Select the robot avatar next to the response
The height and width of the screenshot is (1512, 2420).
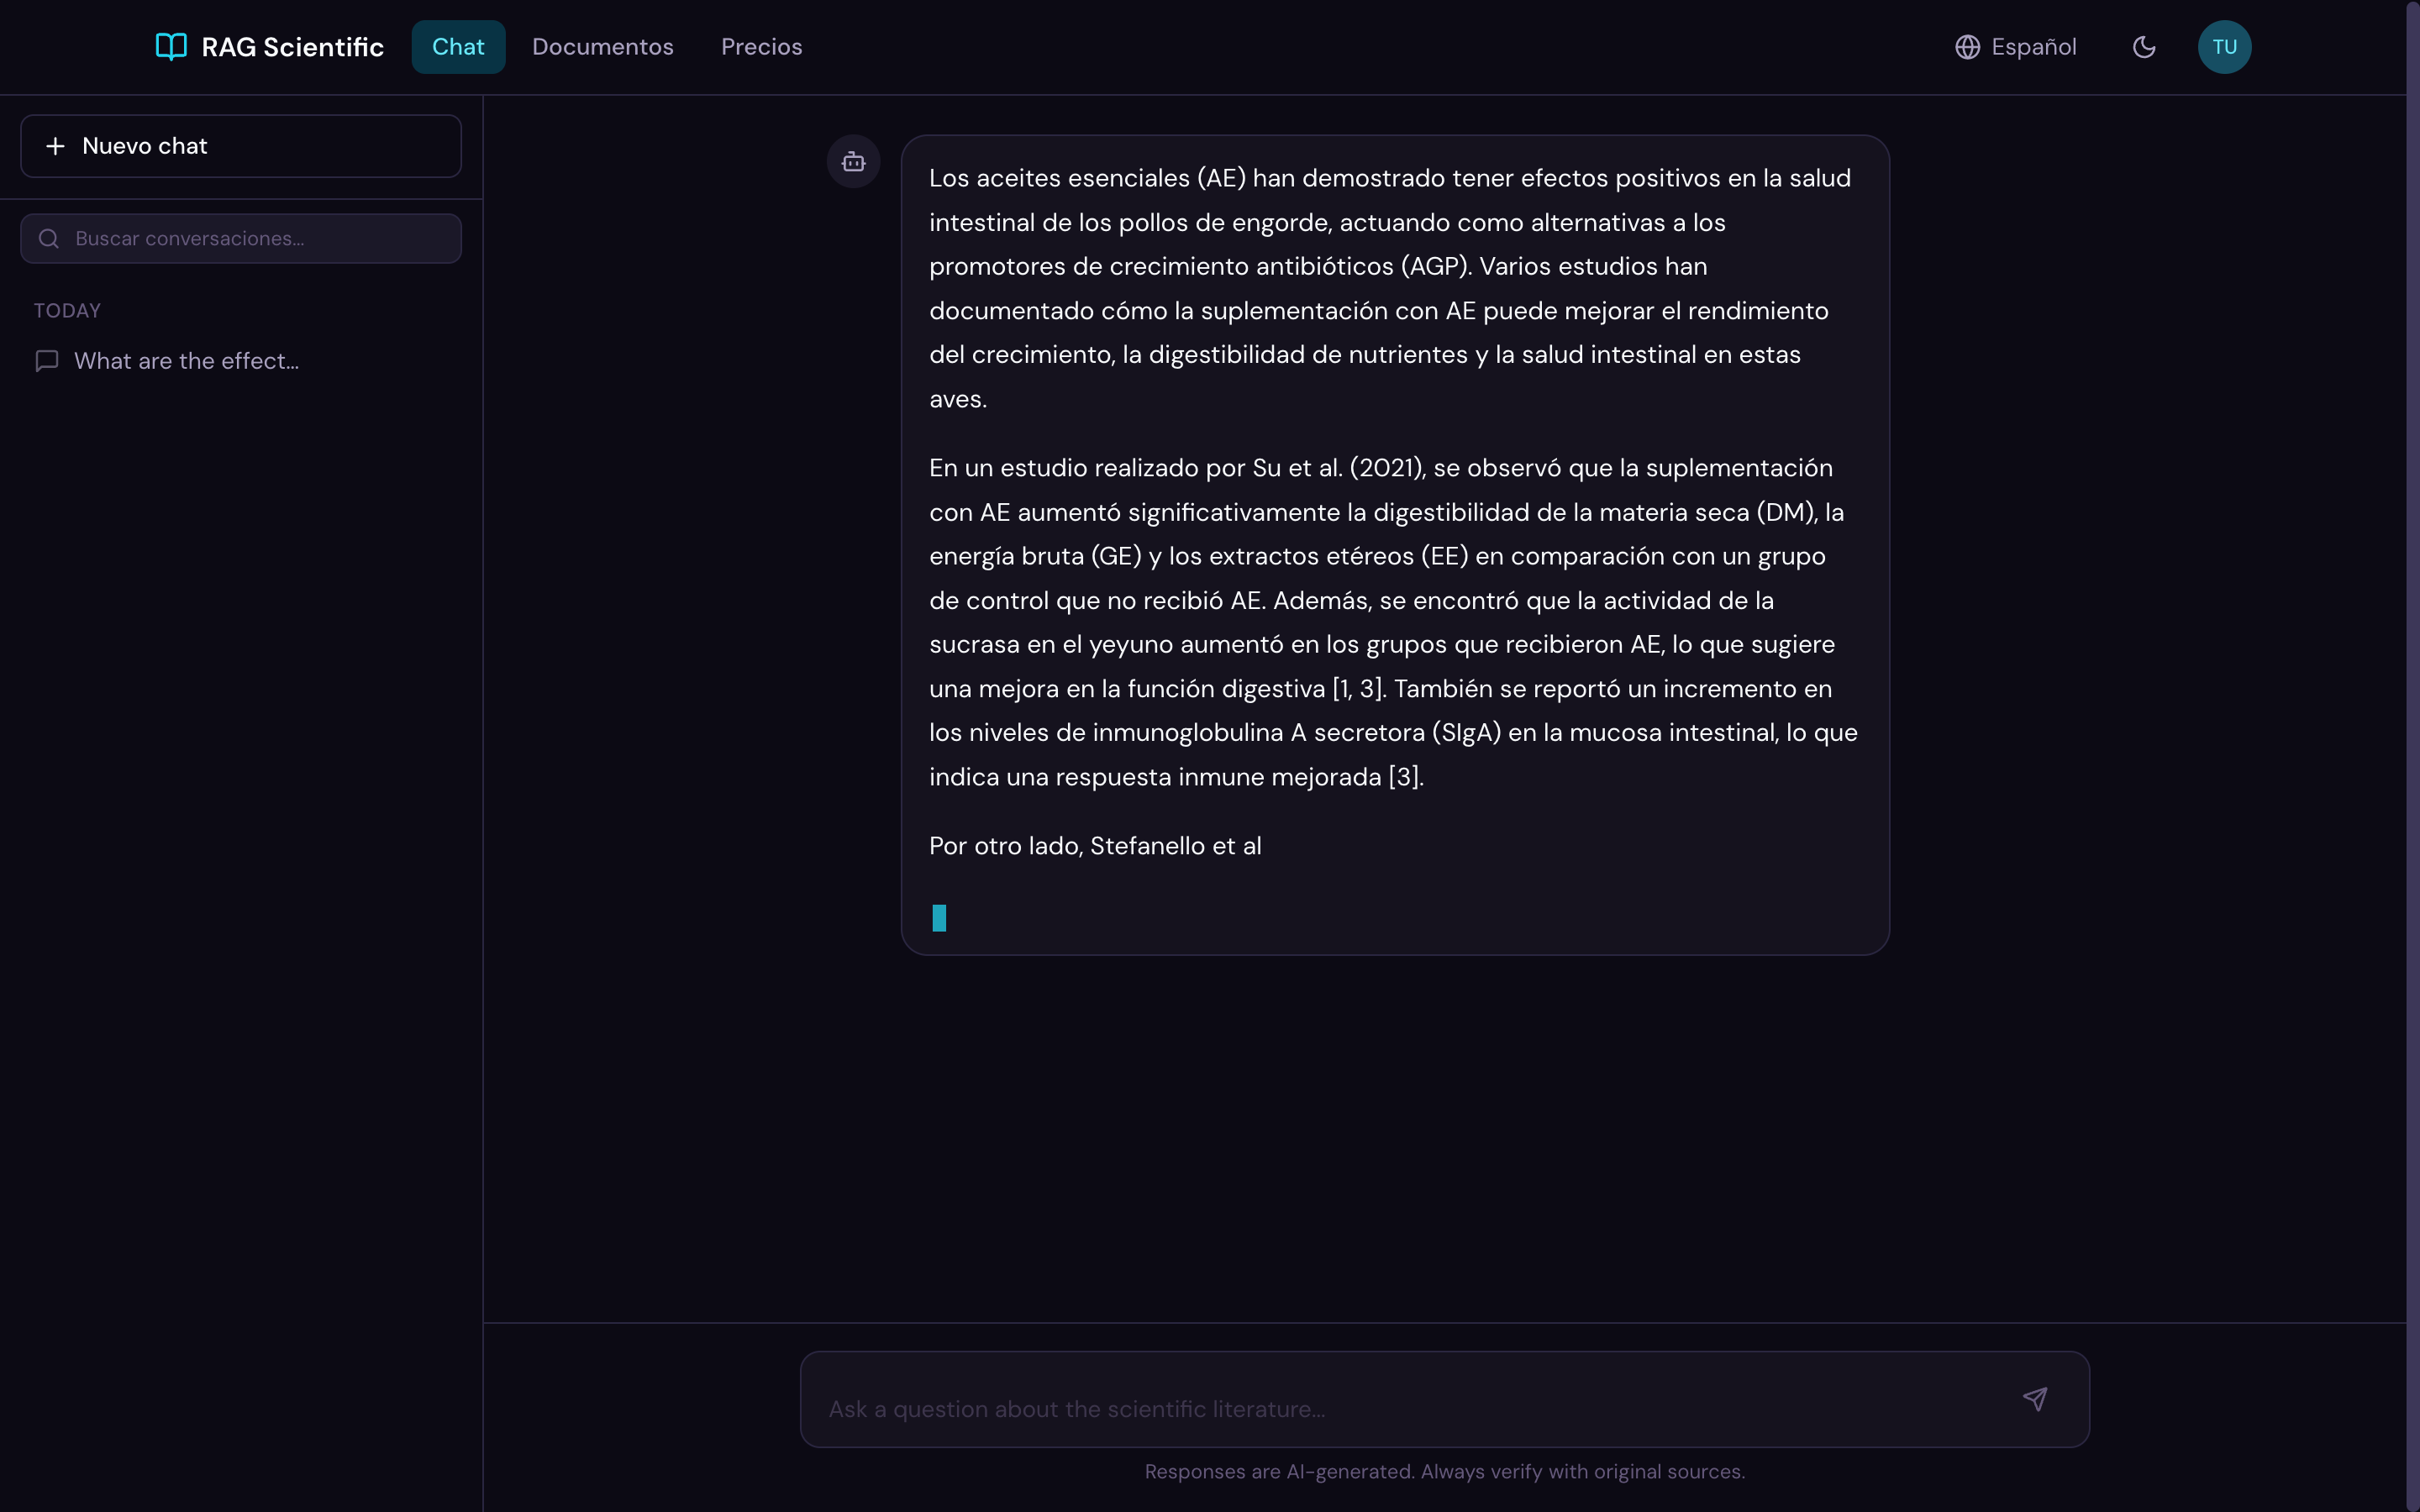tap(853, 161)
